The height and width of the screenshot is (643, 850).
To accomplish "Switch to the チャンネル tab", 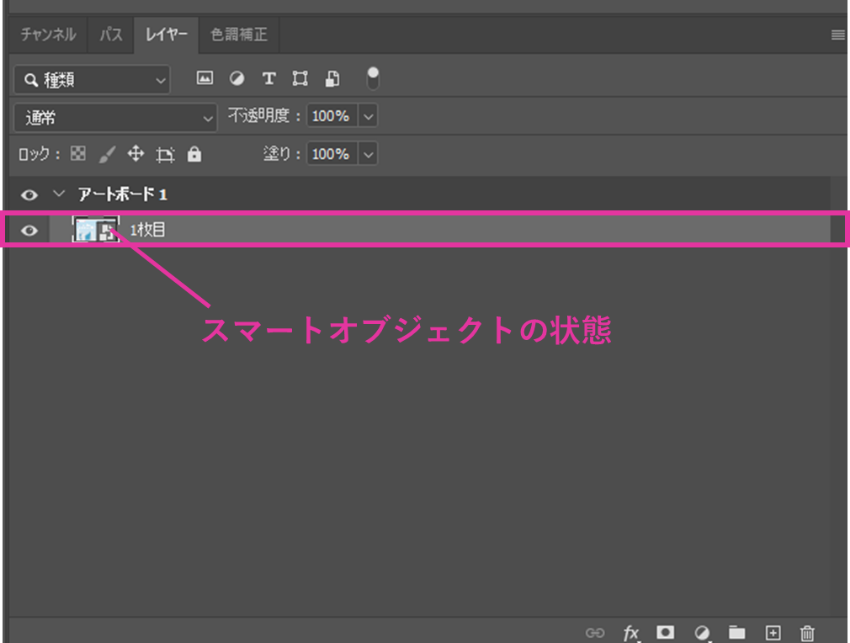I will [48, 35].
